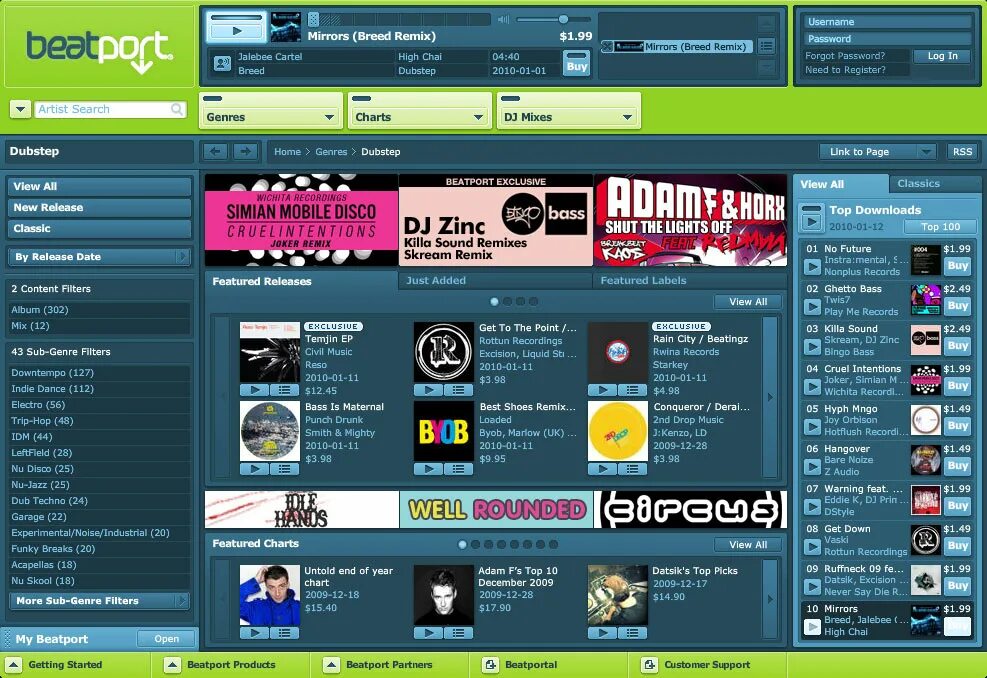Switch to the Just Added tab
The width and height of the screenshot is (987, 678).
click(x=495, y=281)
